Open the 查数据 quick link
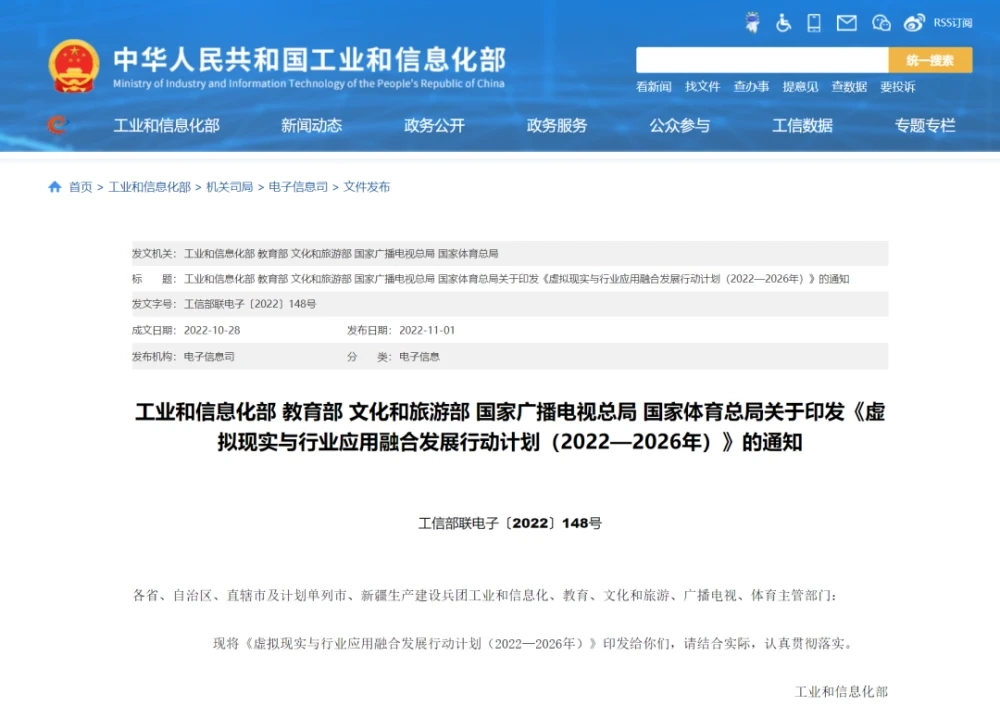This screenshot has width=1000, height=706. [x=849, y=87]
